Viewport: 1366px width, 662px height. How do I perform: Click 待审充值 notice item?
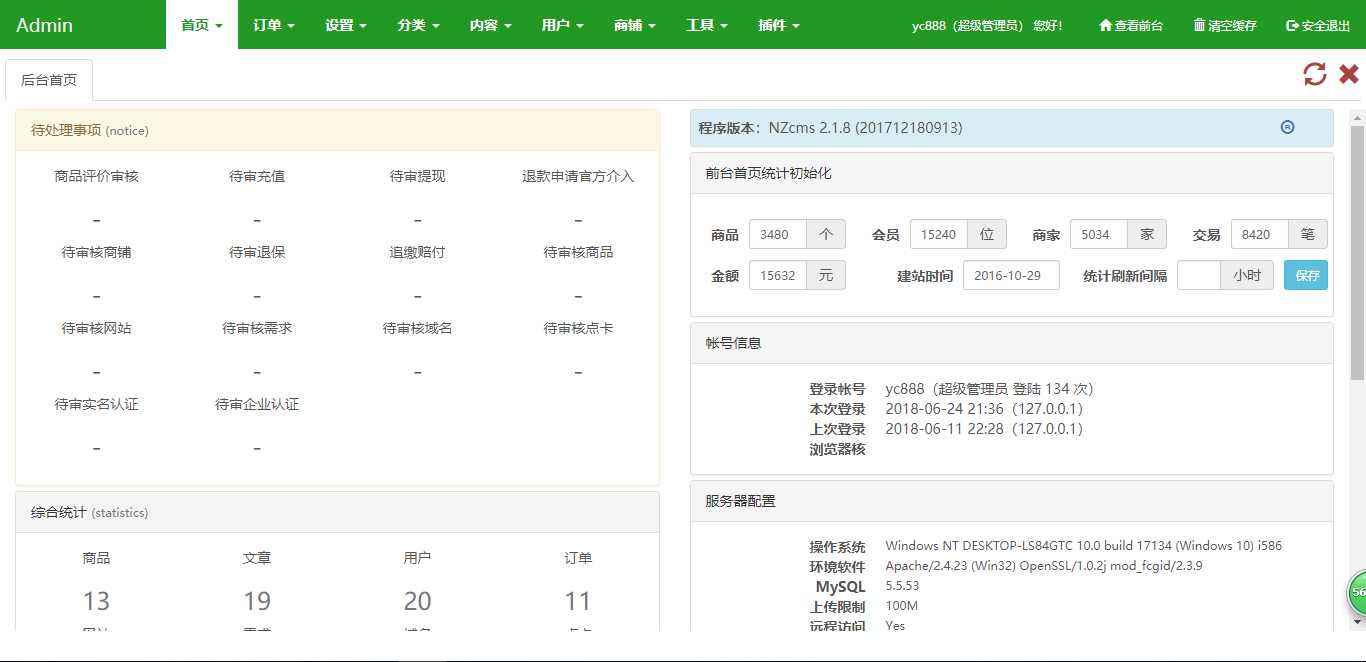[257, 176]
